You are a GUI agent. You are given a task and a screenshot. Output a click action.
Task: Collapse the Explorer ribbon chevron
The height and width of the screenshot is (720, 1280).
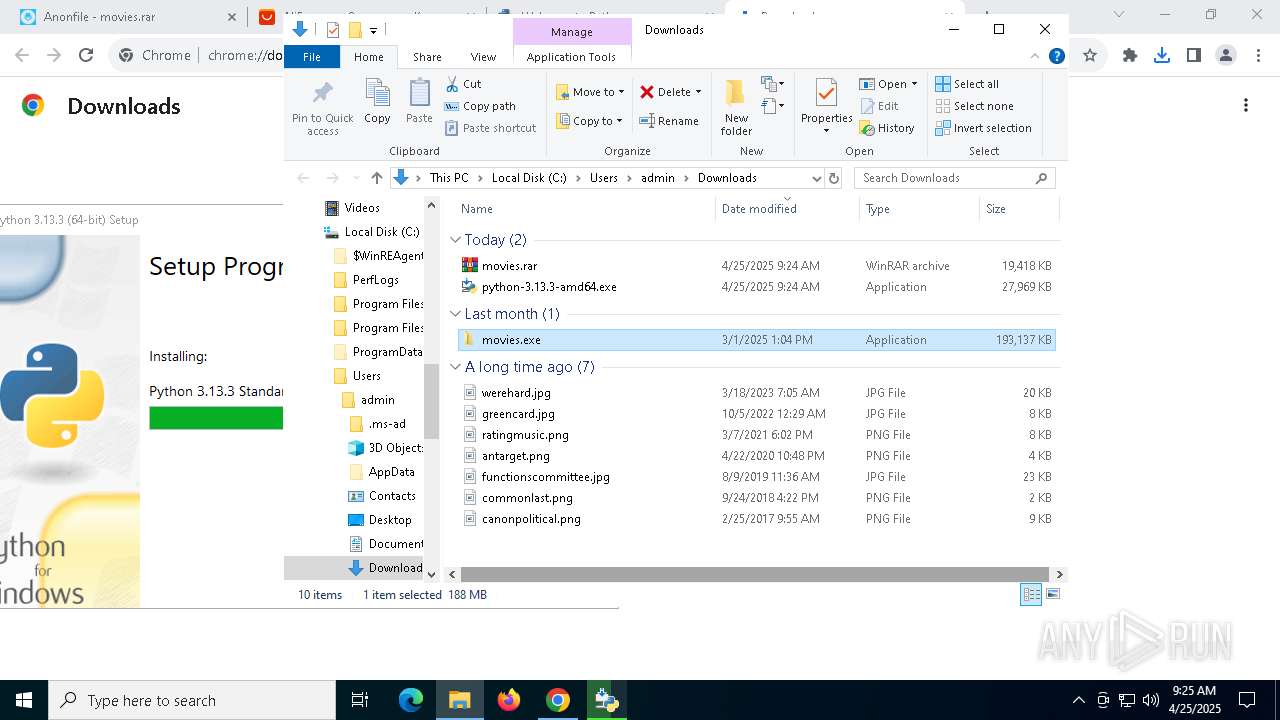1037,57
